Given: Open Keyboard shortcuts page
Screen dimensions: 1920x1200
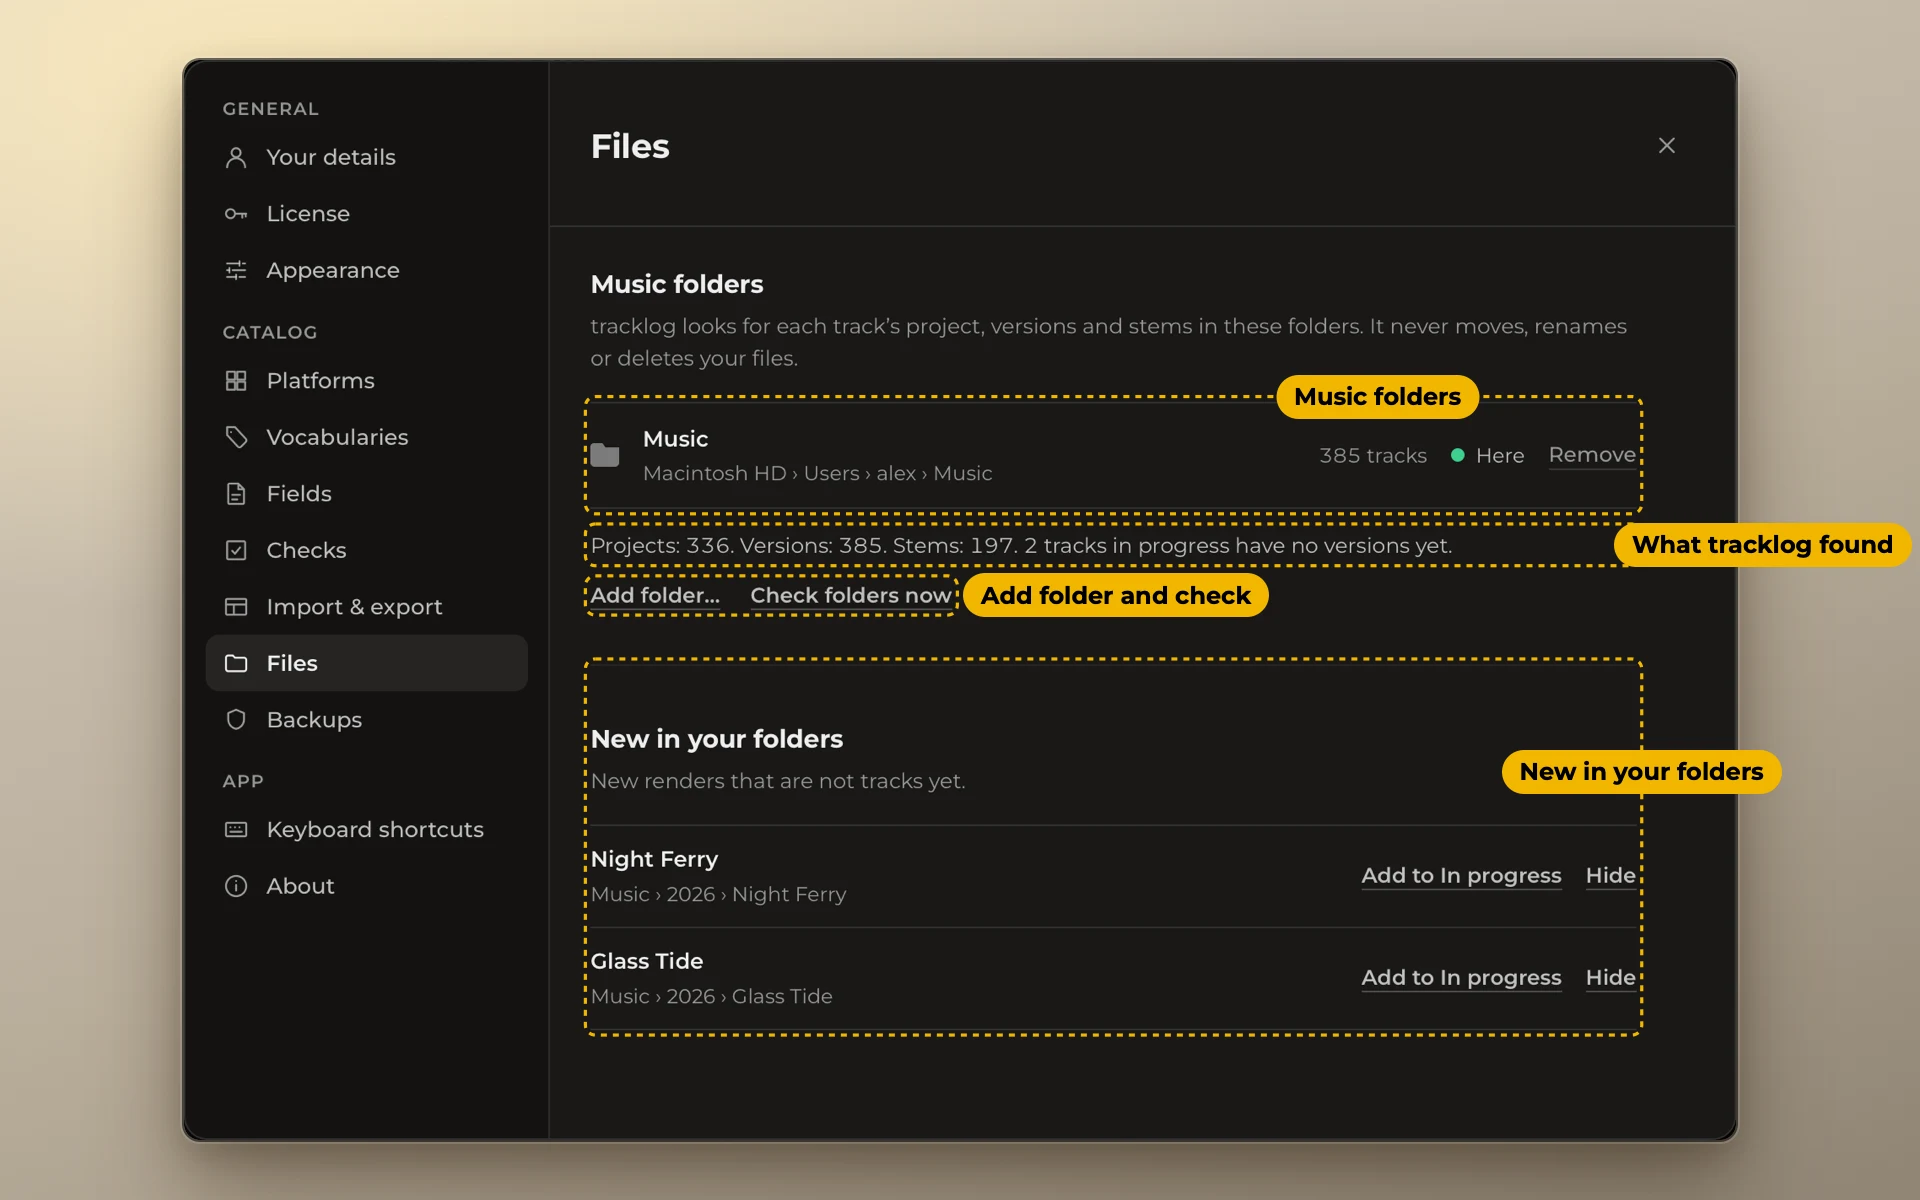Looking at the screenshot, I should [366, 830].
